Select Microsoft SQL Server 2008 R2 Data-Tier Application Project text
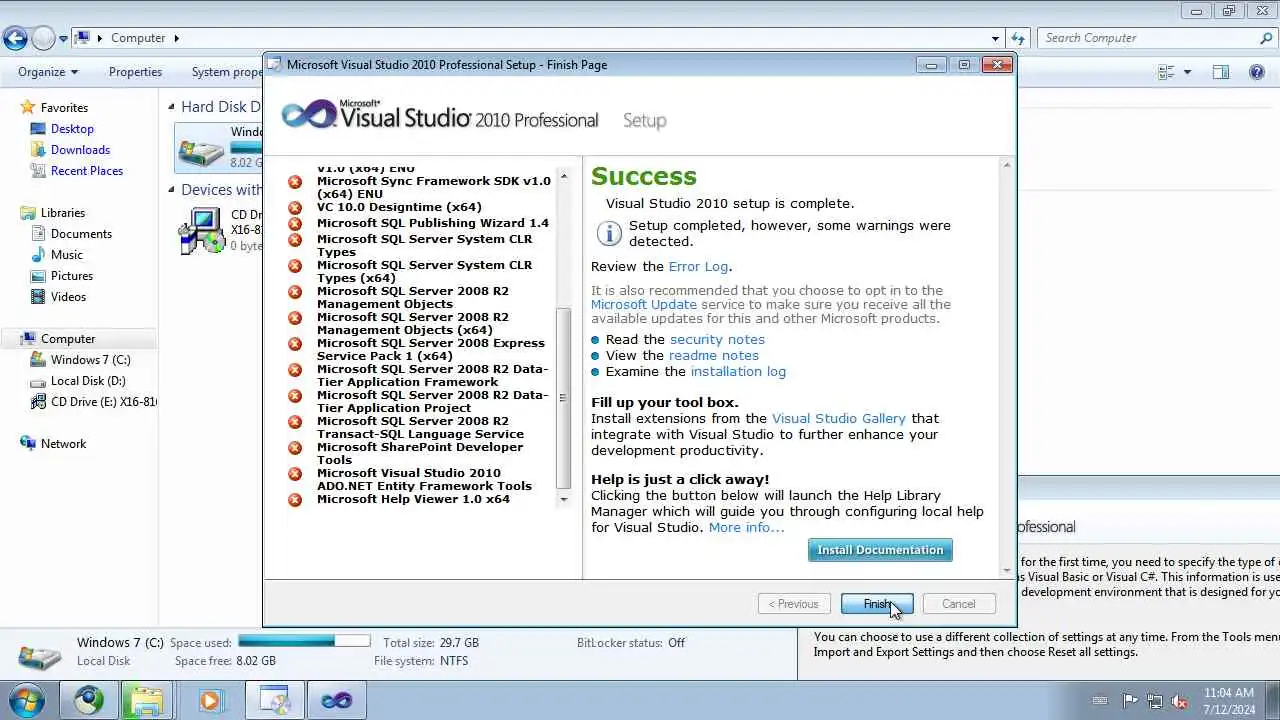 tap(433, 401)
